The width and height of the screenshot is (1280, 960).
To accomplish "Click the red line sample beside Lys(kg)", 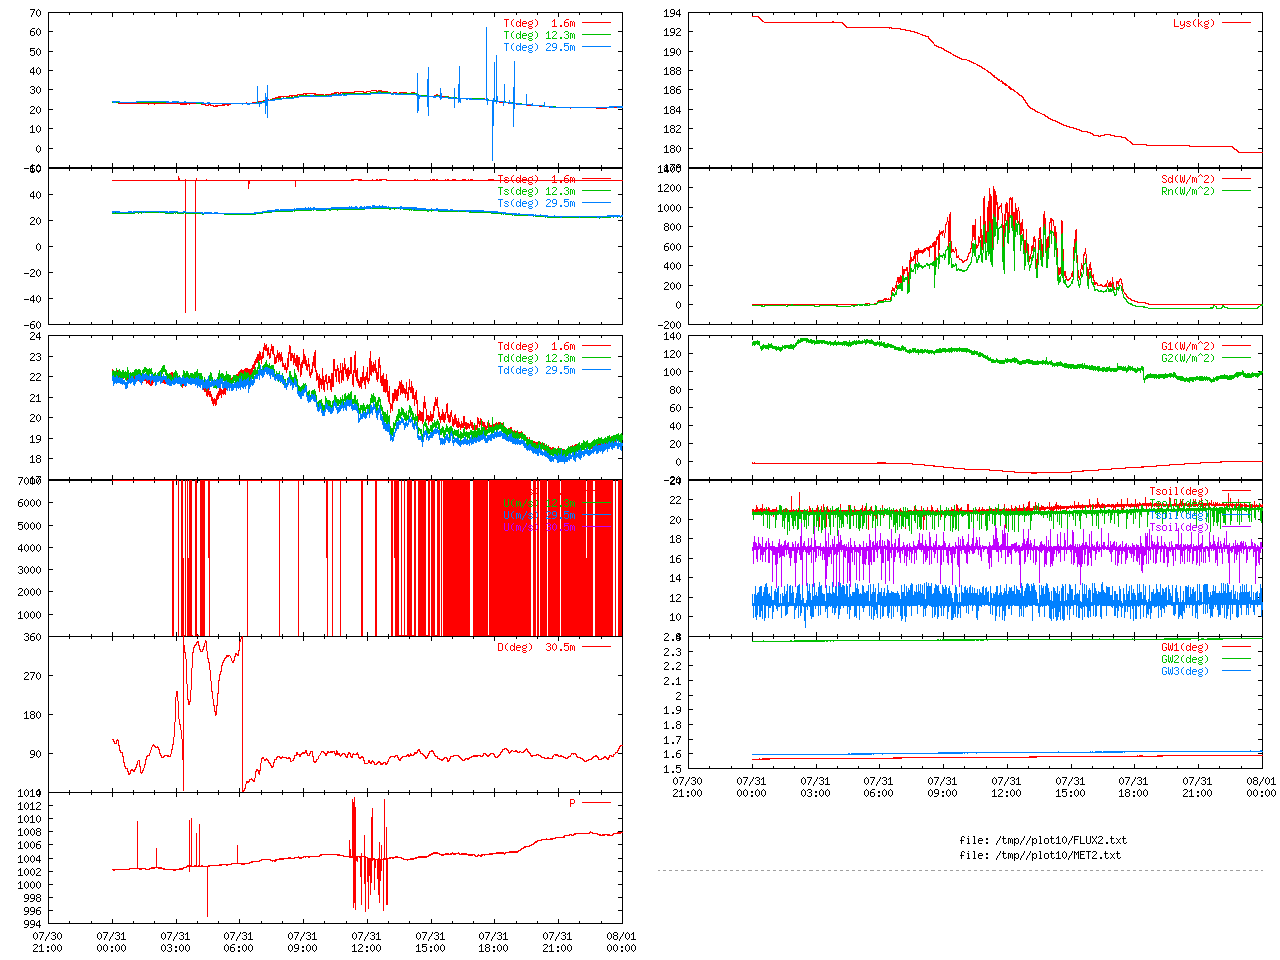I will [x=1235, y=23].
